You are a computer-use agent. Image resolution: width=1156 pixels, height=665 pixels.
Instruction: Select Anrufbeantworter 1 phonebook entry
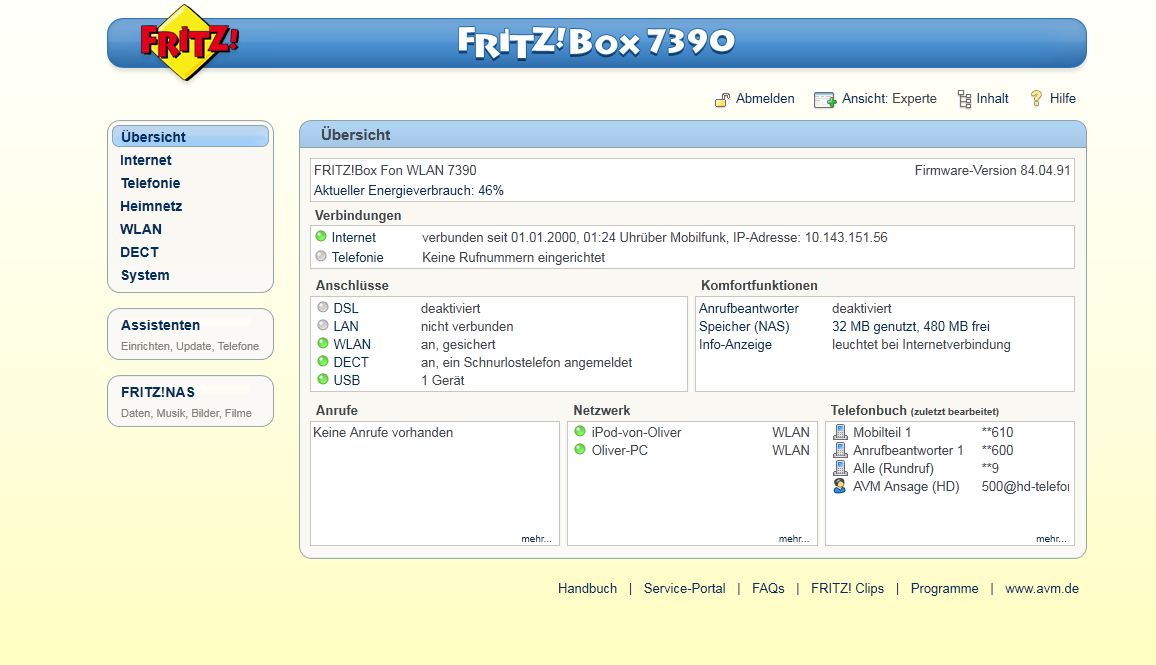click(908, 450)
